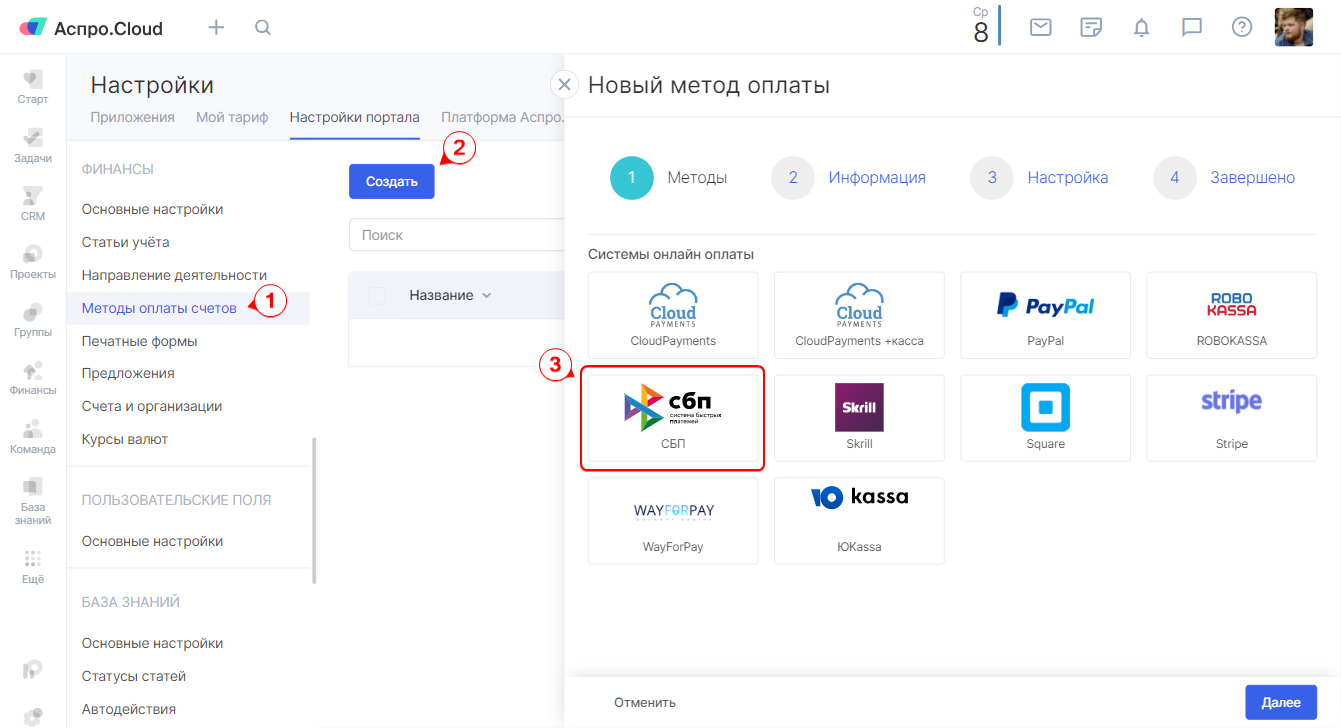This screenshot has width=1341, height=728.
Task: Switch to the Мой тариф tab
Action: pos(232,117)
